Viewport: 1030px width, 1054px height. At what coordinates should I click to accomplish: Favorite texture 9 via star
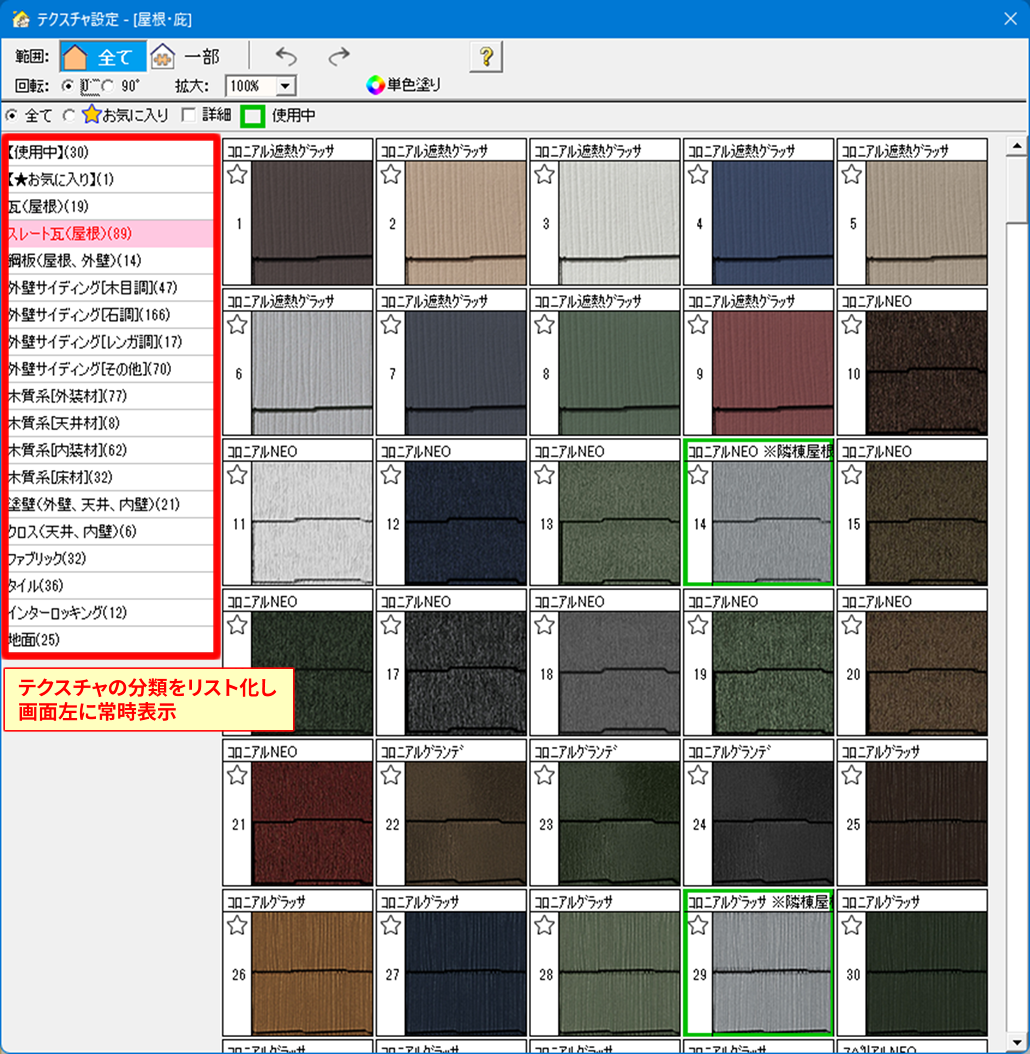tap(698, 325)
